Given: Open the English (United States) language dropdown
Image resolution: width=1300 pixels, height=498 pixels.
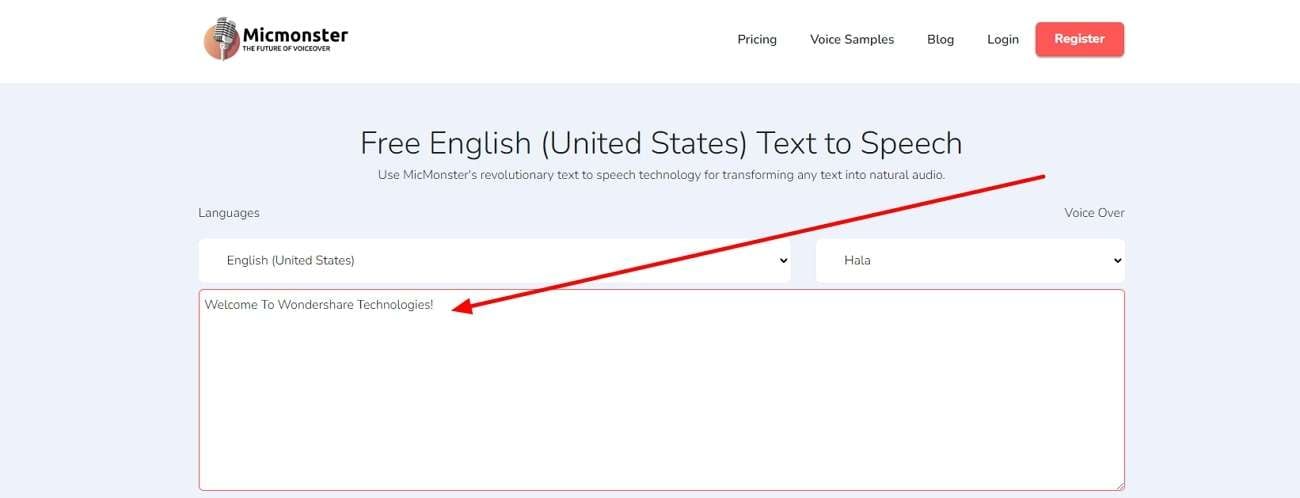Looking at the screenshot, I should 494,260.
